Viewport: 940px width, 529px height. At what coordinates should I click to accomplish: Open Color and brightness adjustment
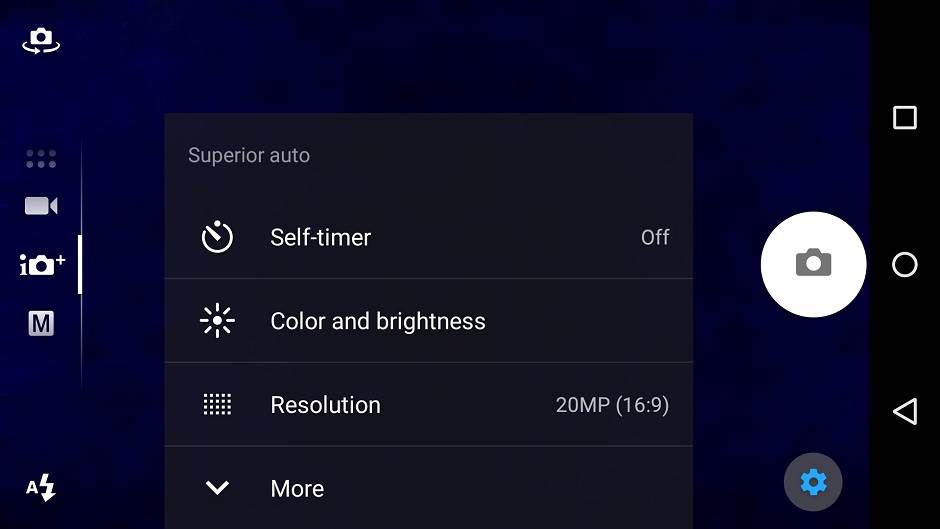point(378,321)
